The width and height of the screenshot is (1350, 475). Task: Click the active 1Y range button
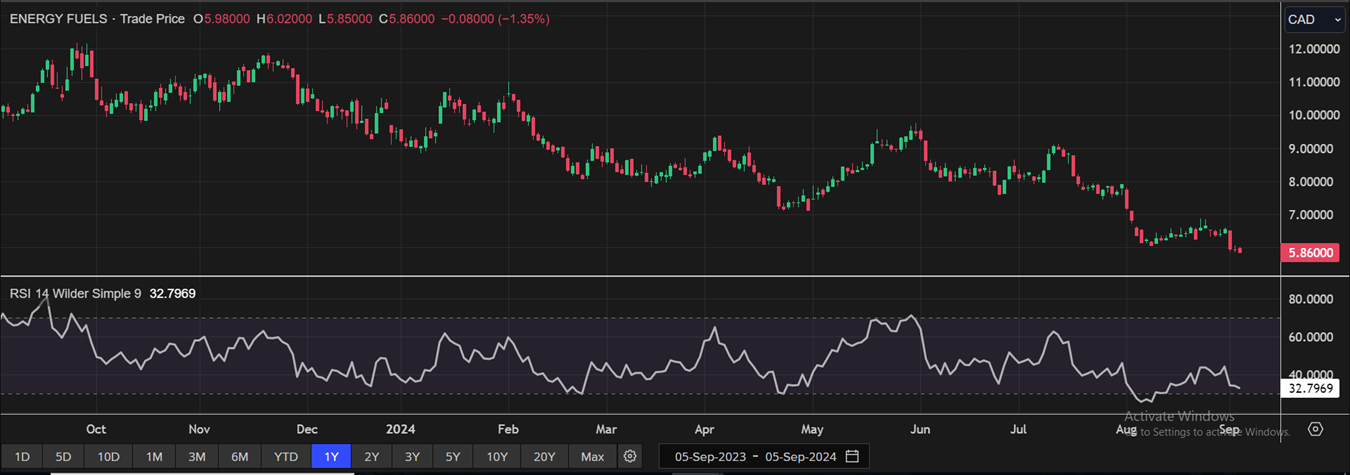click(x=331, y=457)
